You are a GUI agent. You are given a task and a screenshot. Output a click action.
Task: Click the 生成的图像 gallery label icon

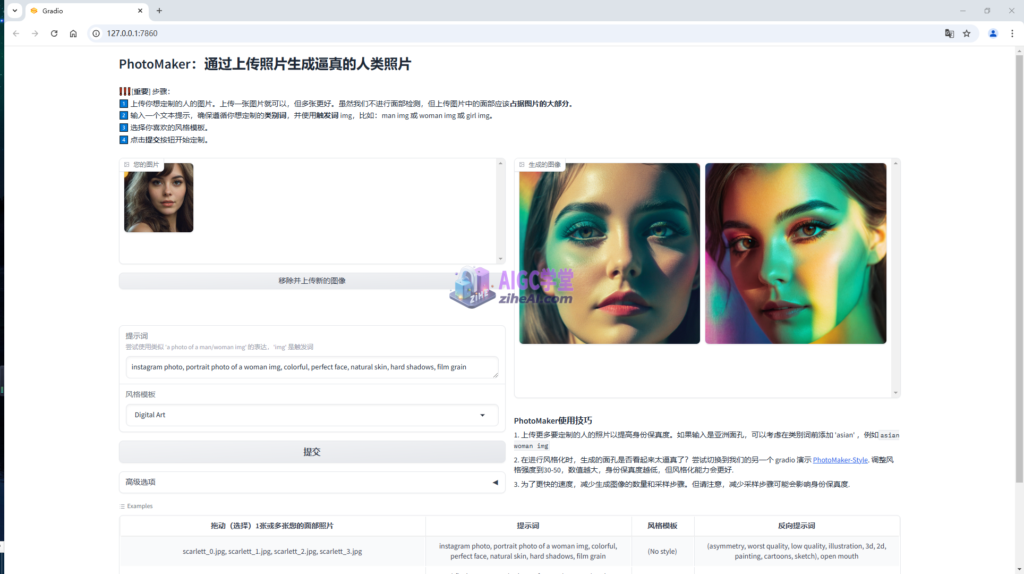(522, 165)
